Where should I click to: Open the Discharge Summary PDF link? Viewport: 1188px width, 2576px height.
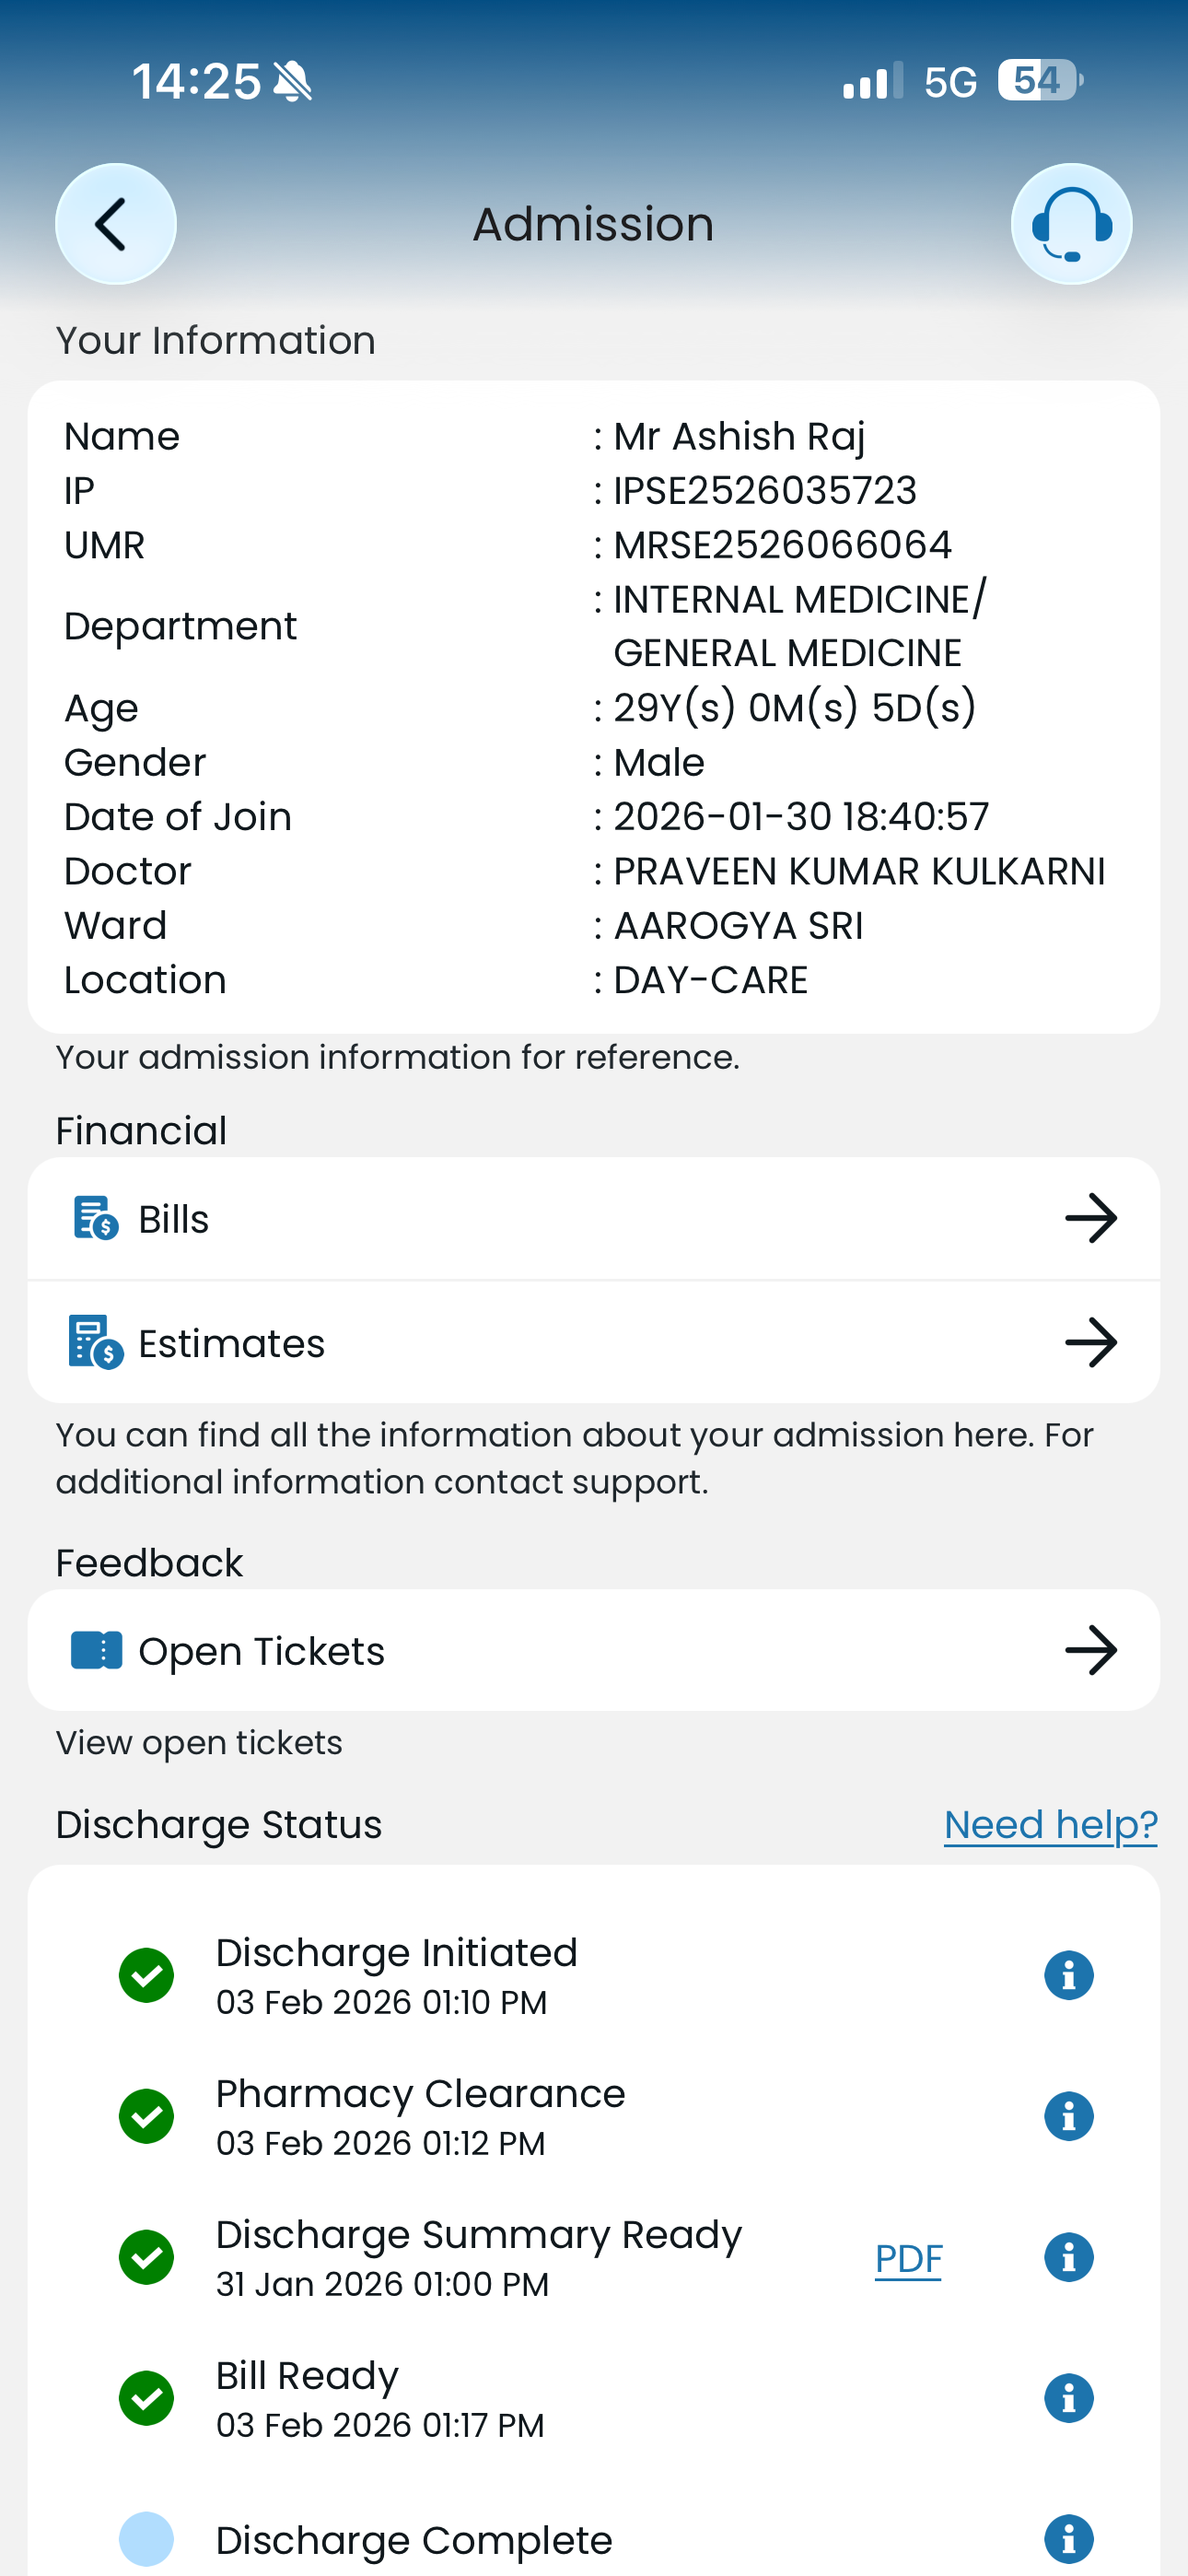pyautogui.click(x=908, y=2259)
